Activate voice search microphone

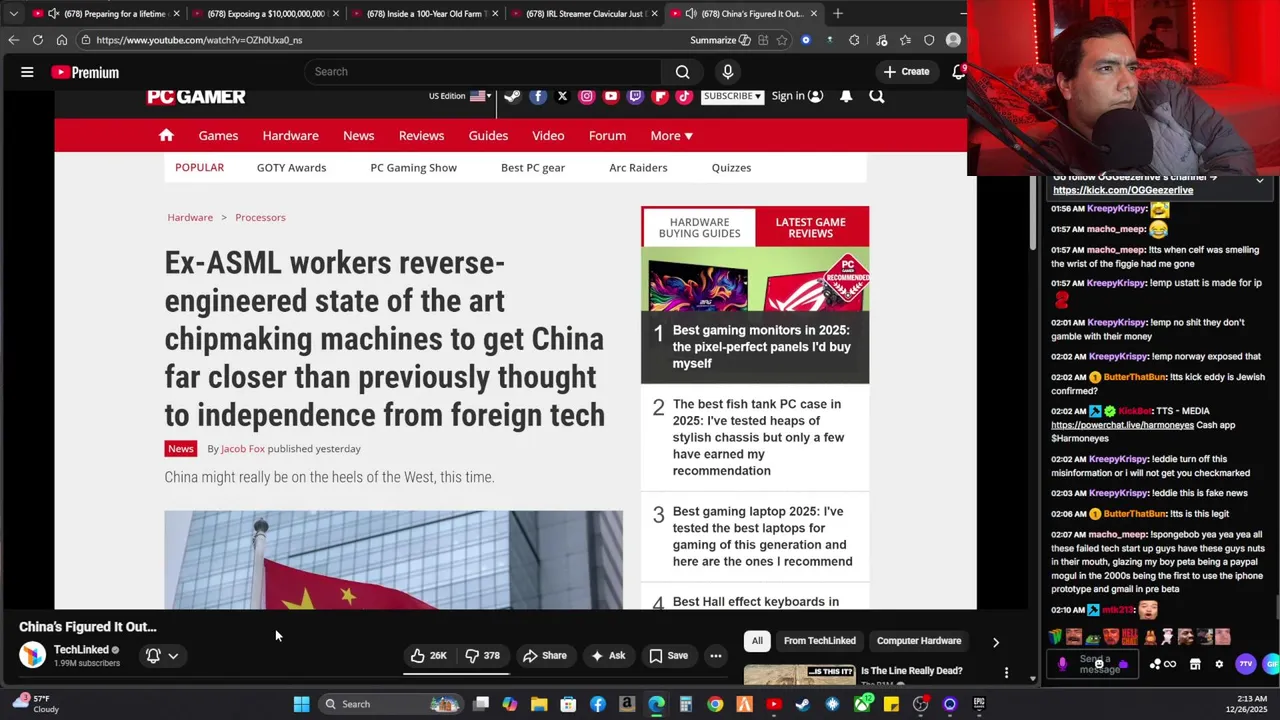point(727,72)
